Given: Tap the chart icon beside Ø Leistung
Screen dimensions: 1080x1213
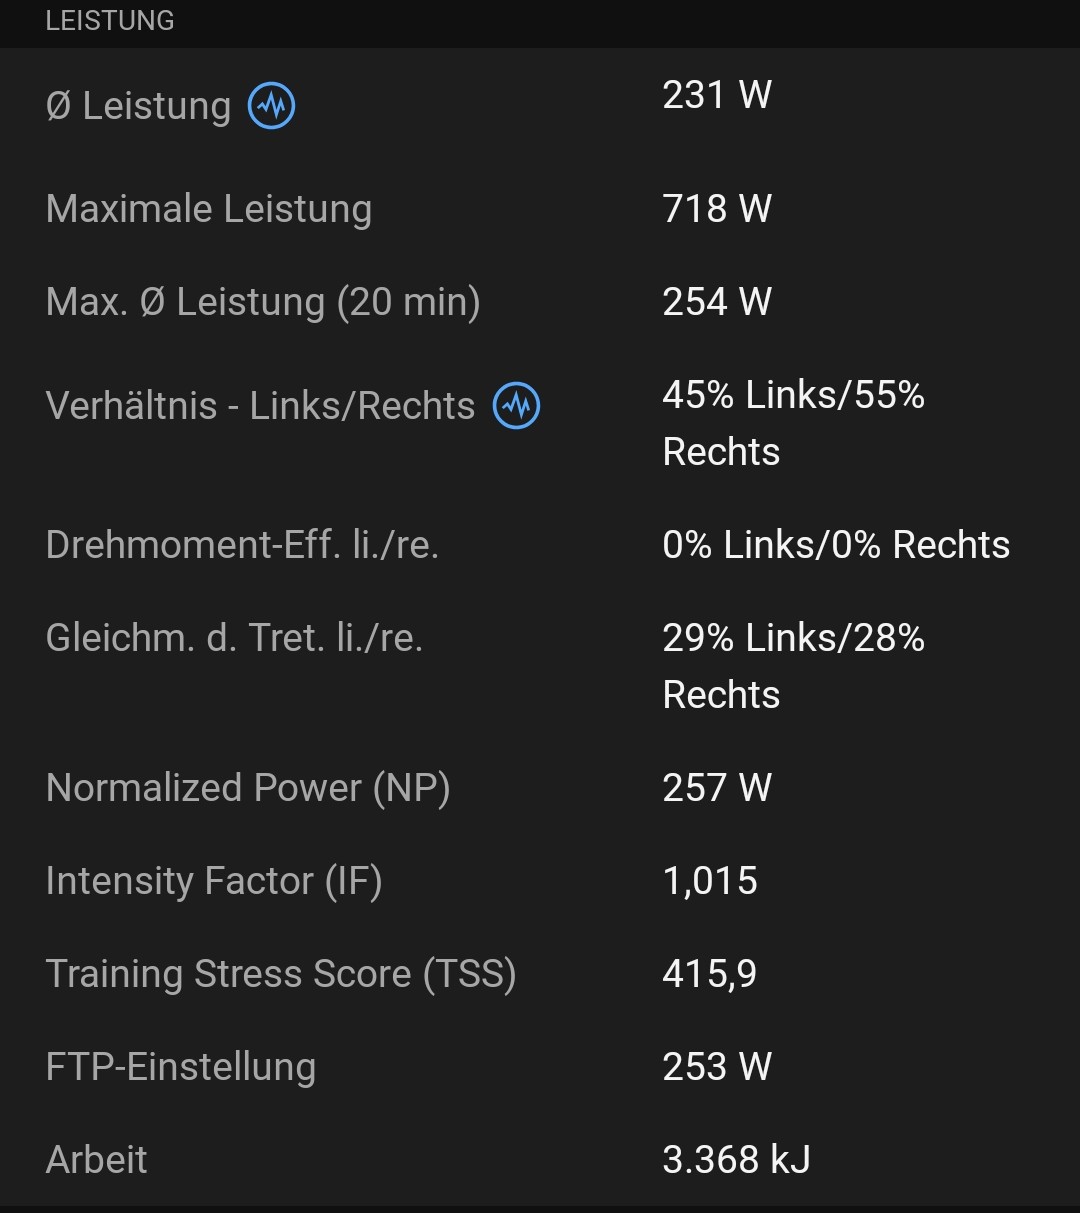Looking at the screenshot, I should (272, 106).
